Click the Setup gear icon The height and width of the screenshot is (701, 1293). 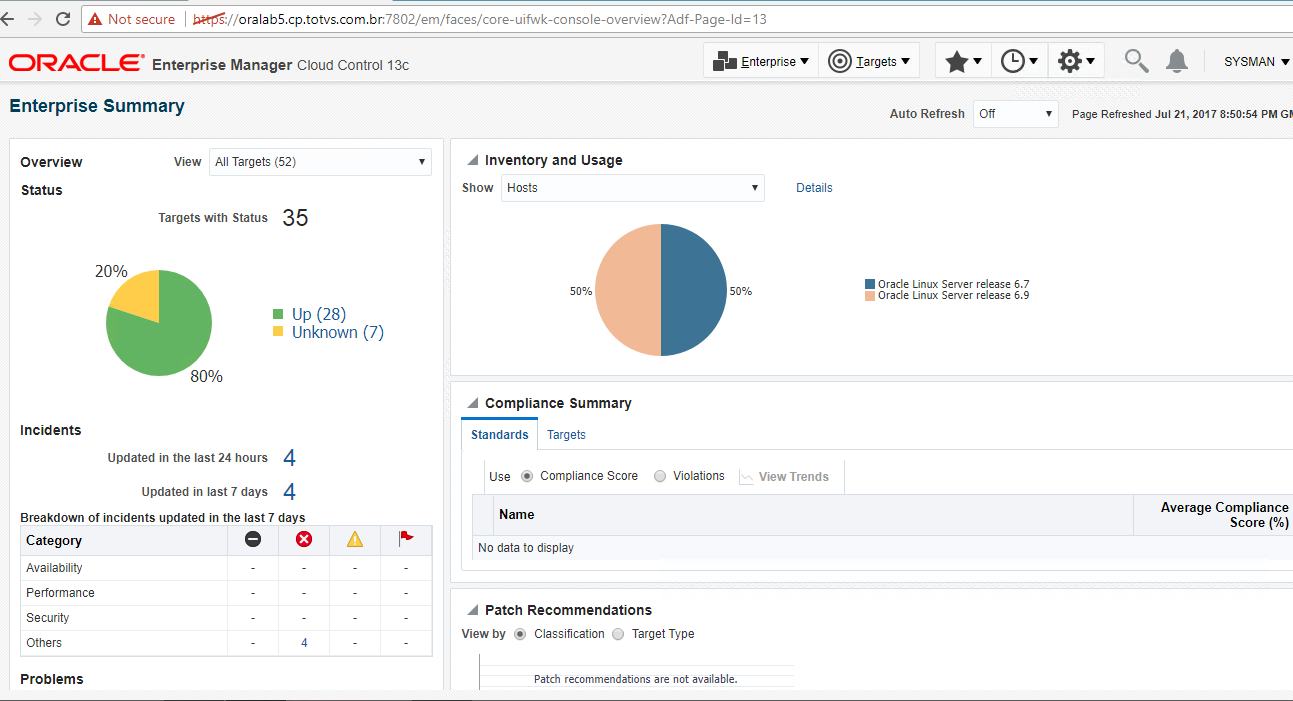click(1070, 60)
